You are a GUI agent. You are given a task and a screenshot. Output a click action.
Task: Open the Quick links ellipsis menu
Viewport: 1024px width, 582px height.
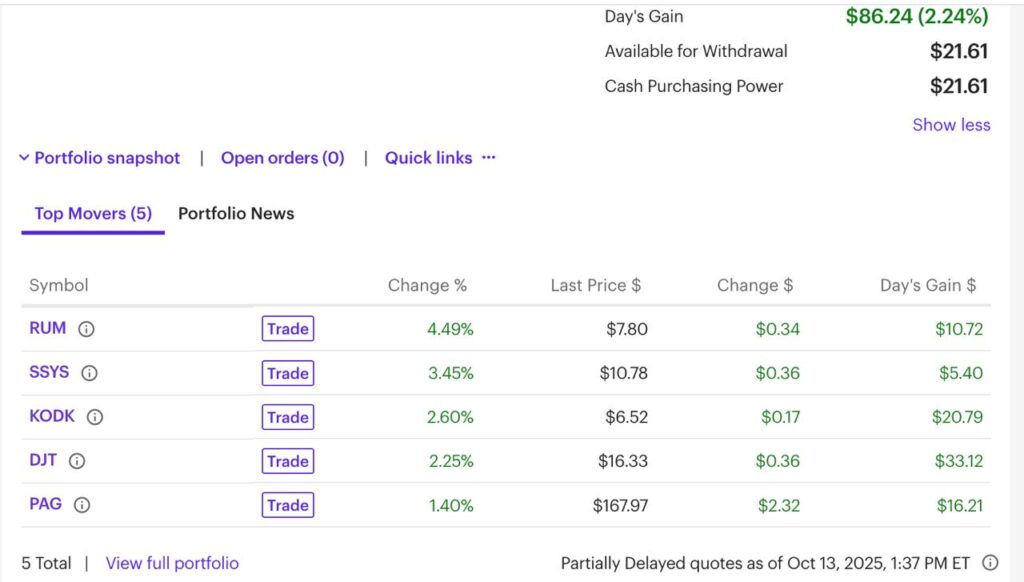488,158
